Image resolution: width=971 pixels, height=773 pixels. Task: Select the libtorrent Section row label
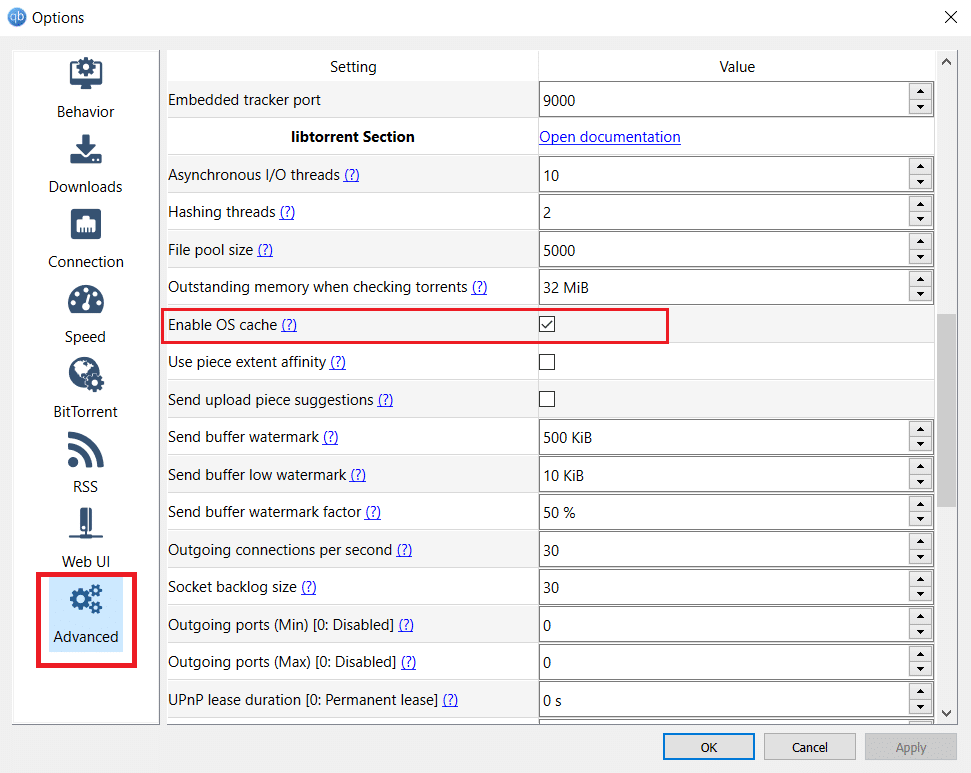[353, 137]
